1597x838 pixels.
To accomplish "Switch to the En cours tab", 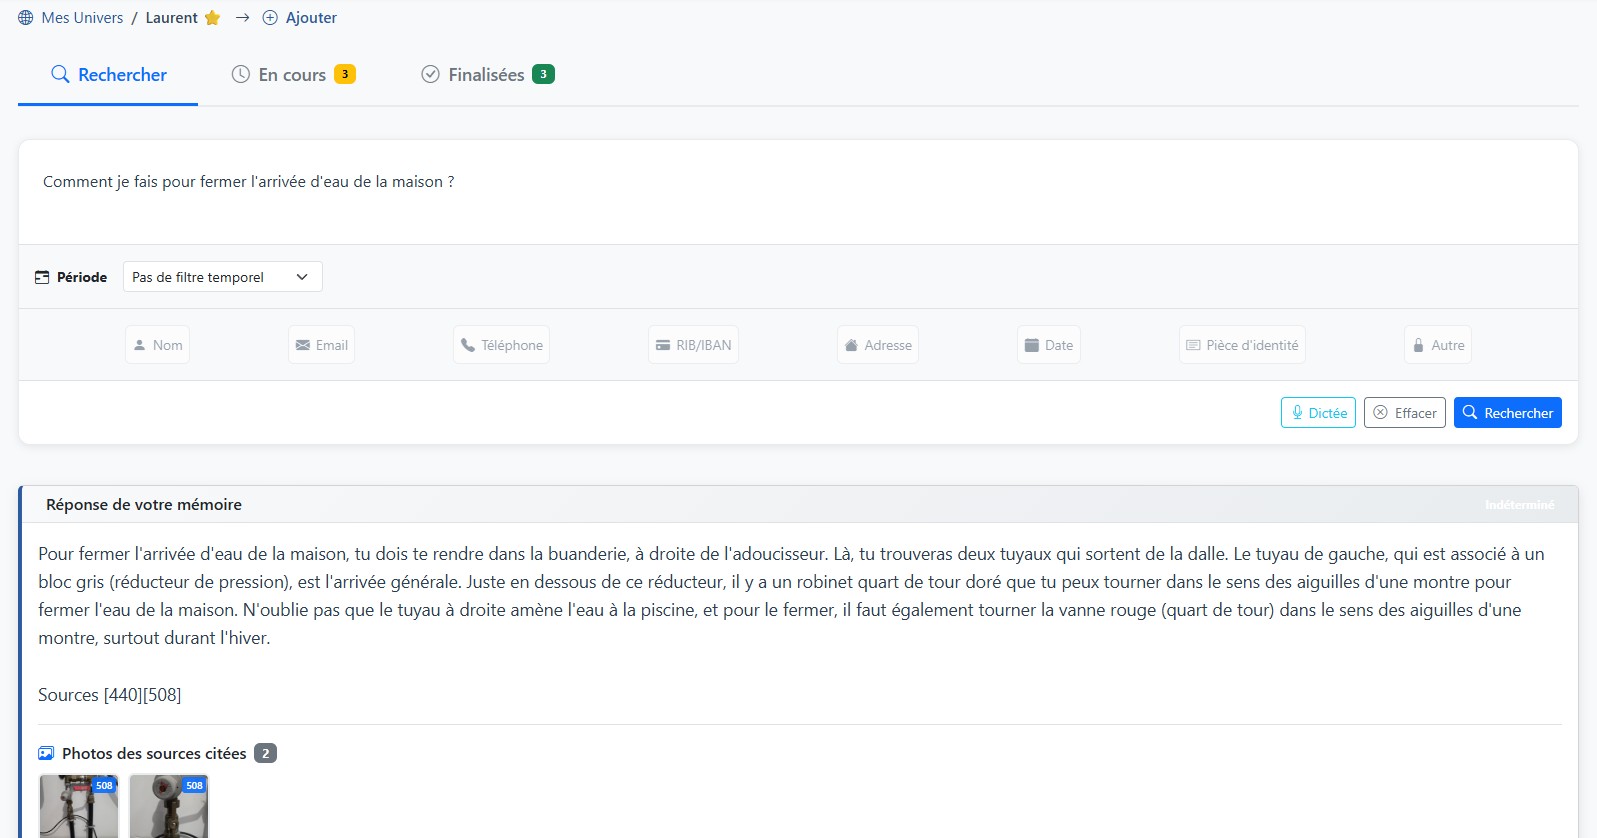I will coord(293,75).
